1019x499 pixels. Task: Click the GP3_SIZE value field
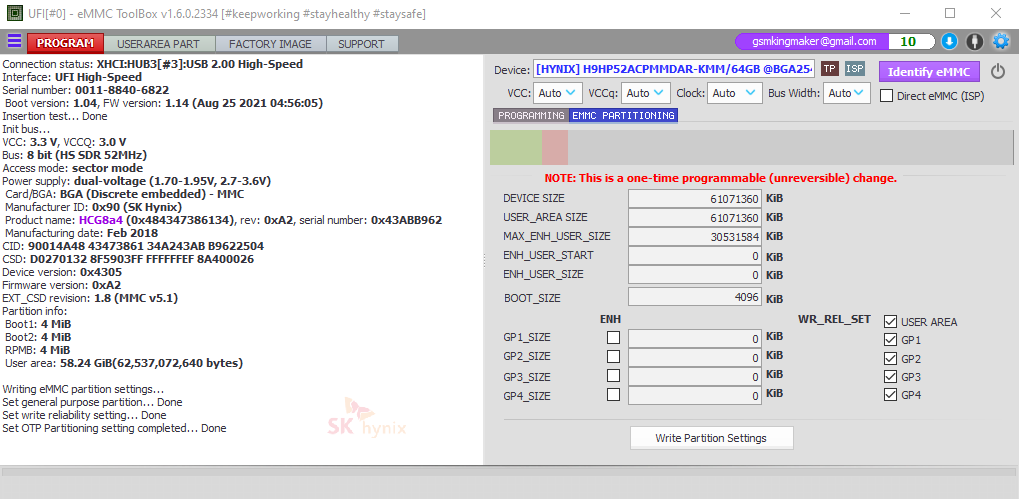pos(695,376)
